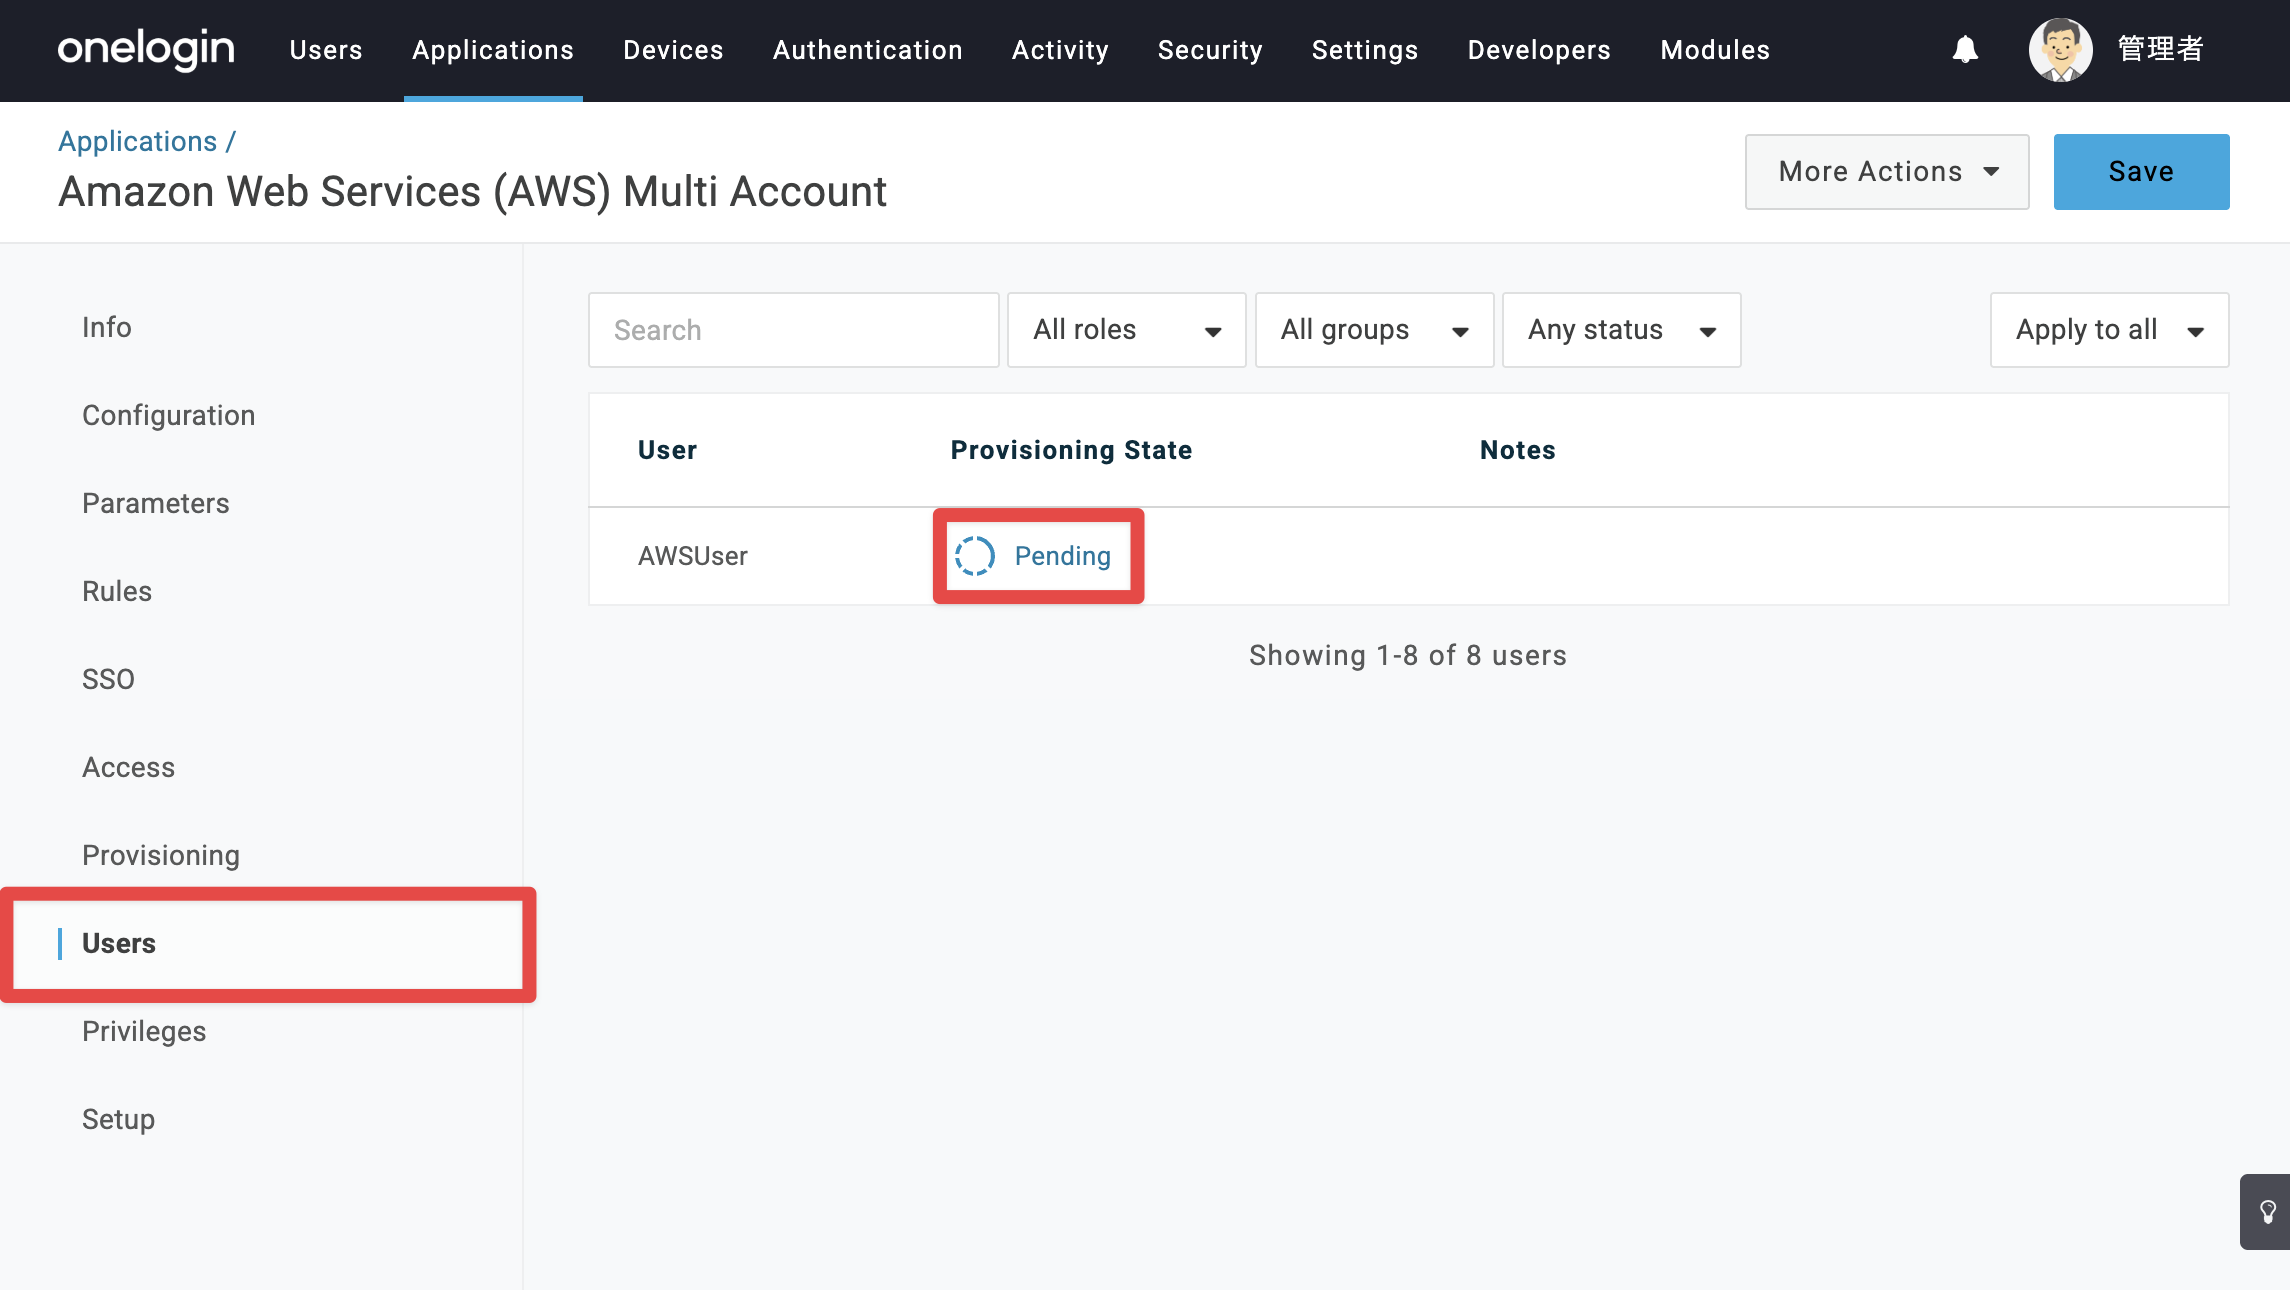Click the admin profile avatar
2290x1290 pixels.
(x=2060, y=50)
